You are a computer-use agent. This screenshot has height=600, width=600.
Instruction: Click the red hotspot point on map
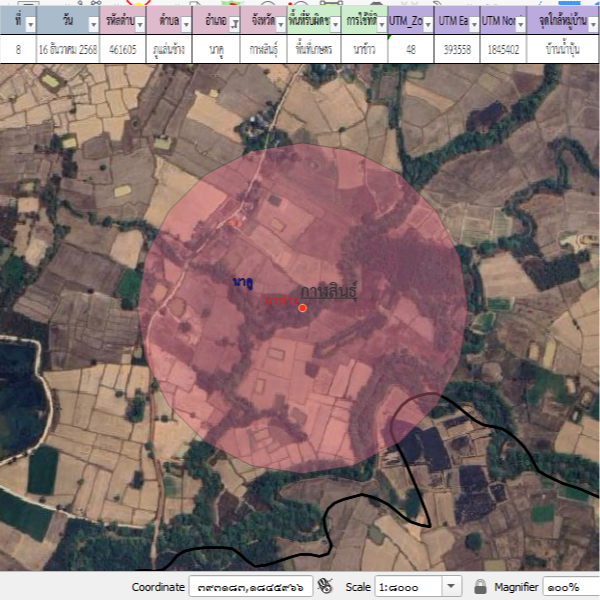(302, 308)
